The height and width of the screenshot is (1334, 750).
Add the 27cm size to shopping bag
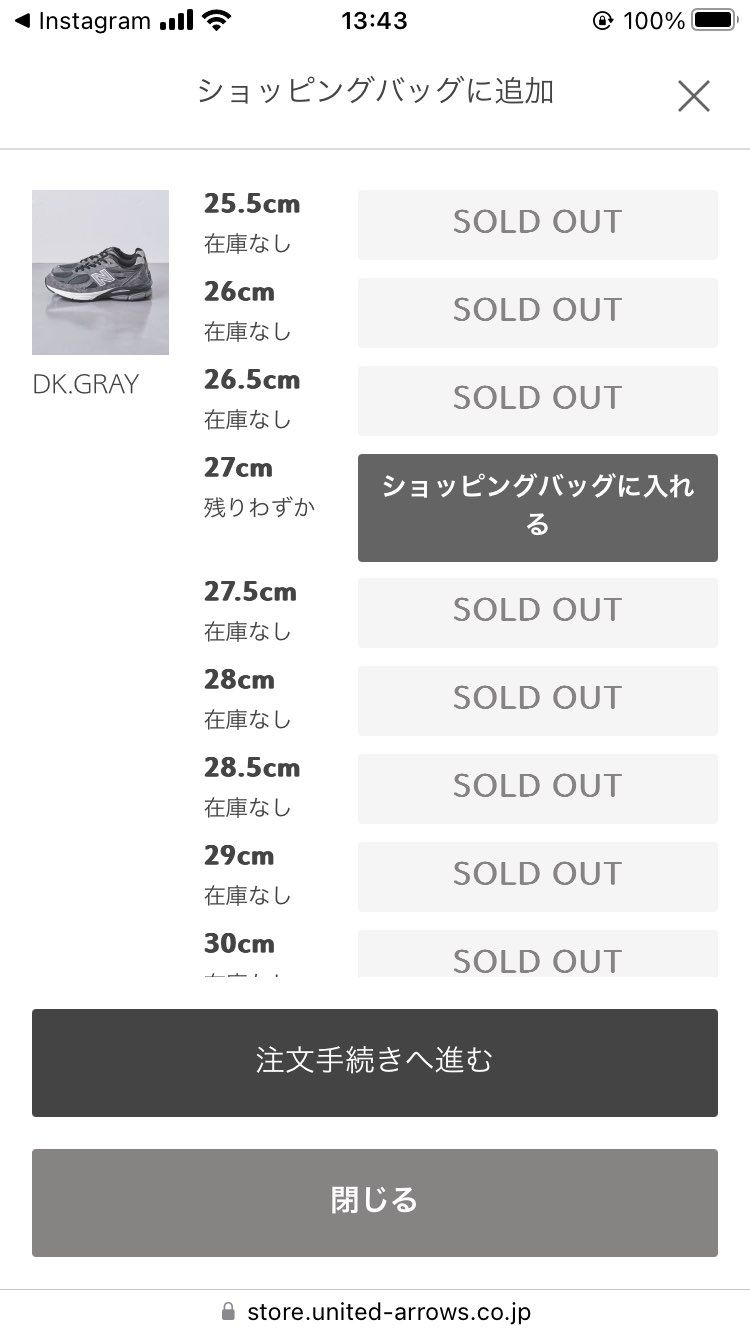coord(537,507)
